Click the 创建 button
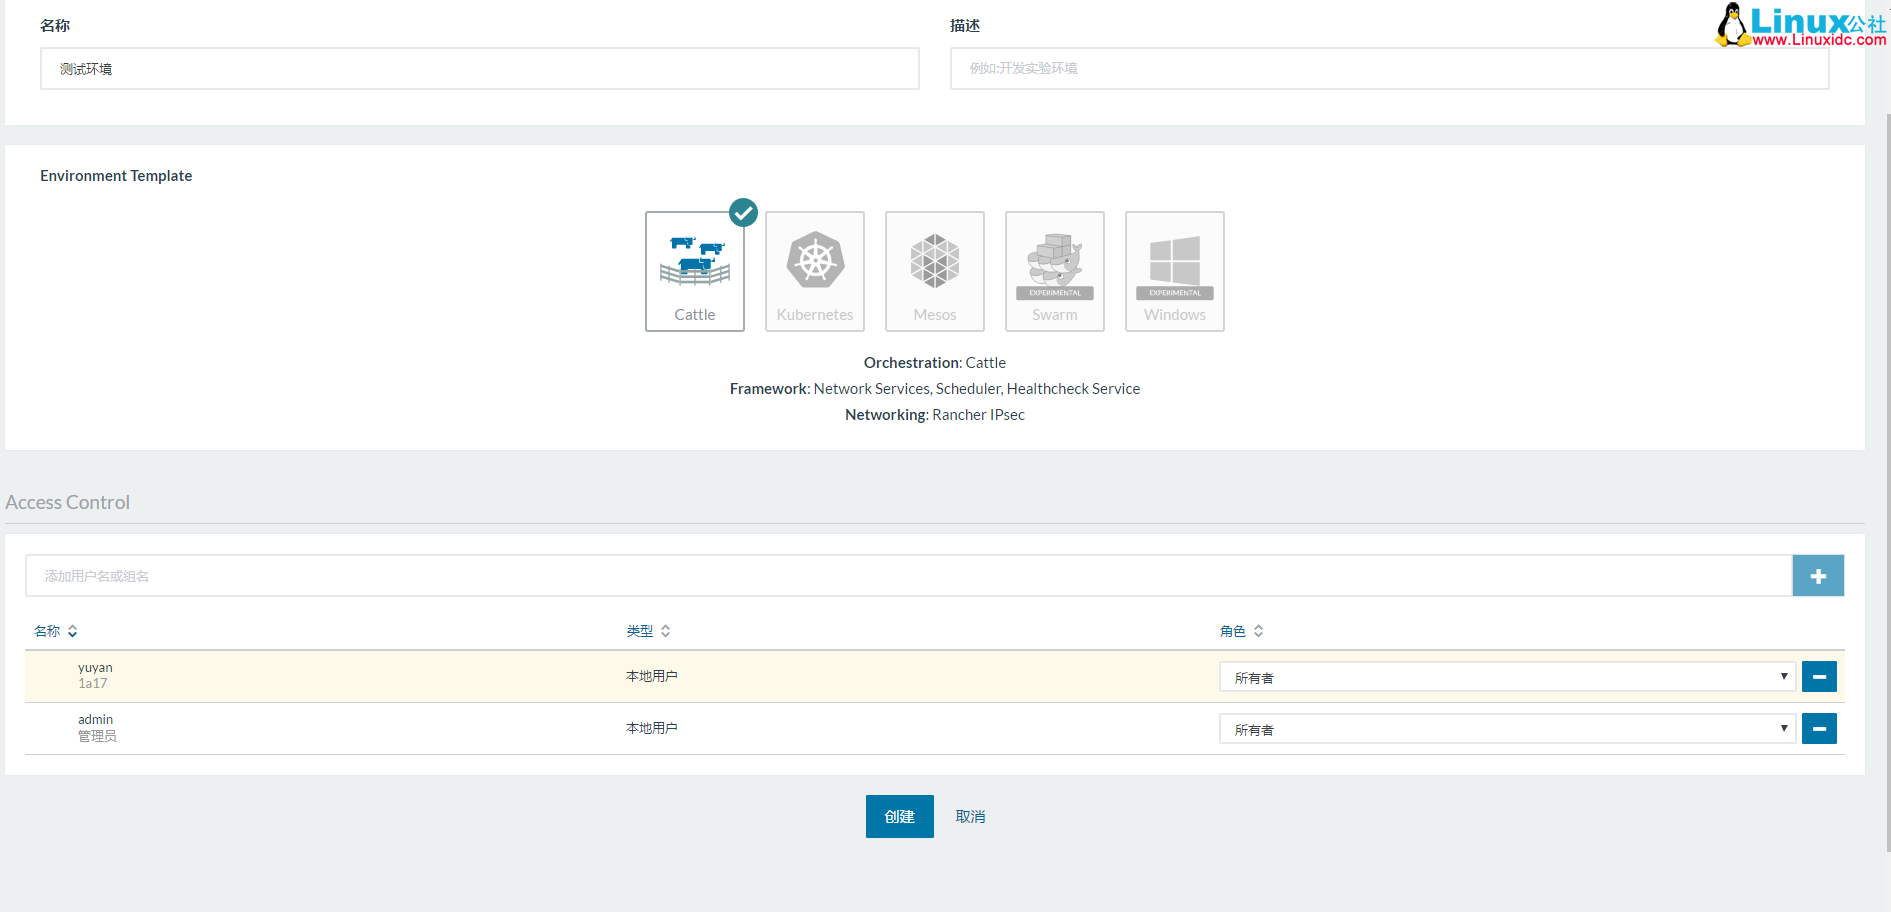The image size is (1891, 912). (x=899, y=816)
